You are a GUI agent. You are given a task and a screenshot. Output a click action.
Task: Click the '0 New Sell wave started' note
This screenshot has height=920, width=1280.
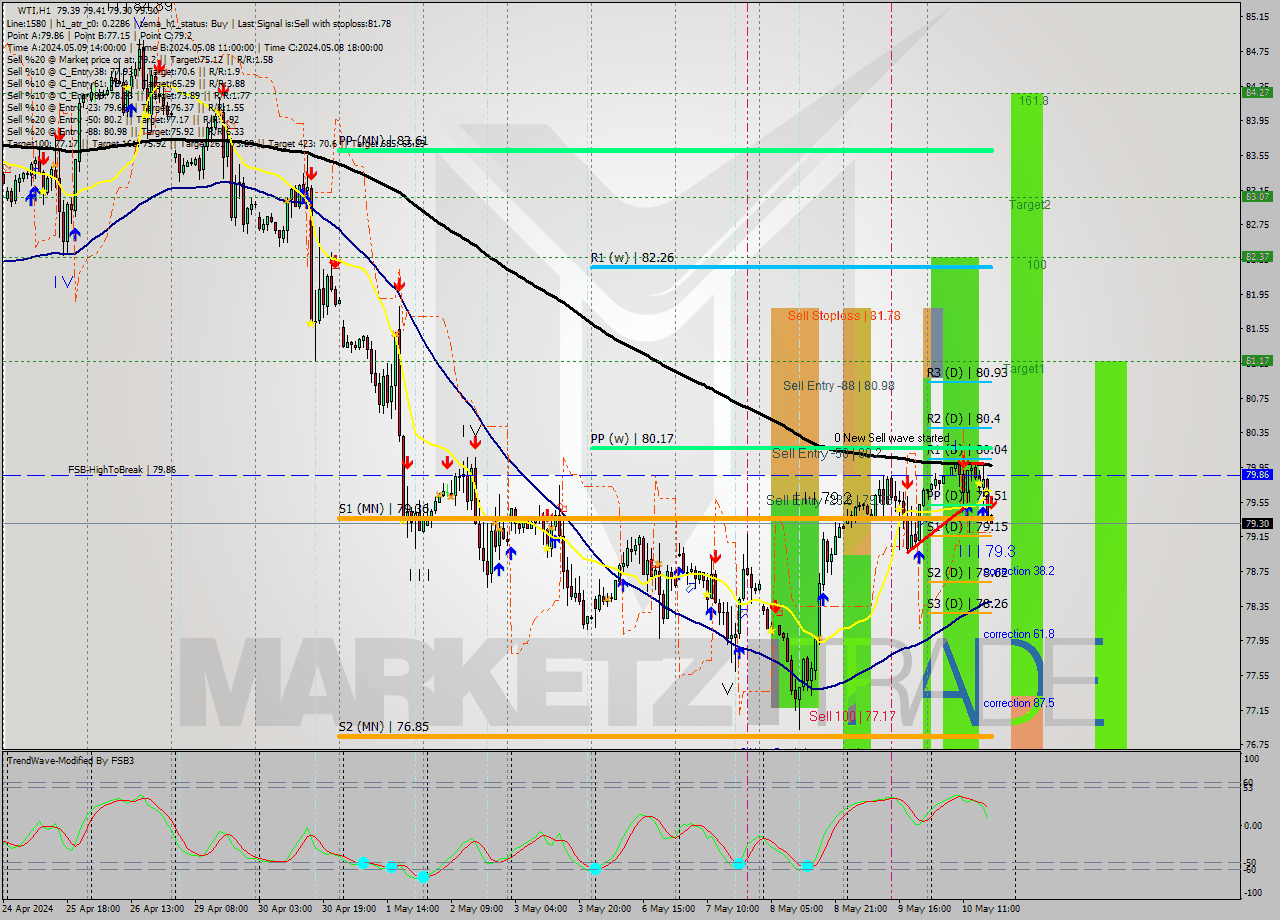click(x=893, y=438)
